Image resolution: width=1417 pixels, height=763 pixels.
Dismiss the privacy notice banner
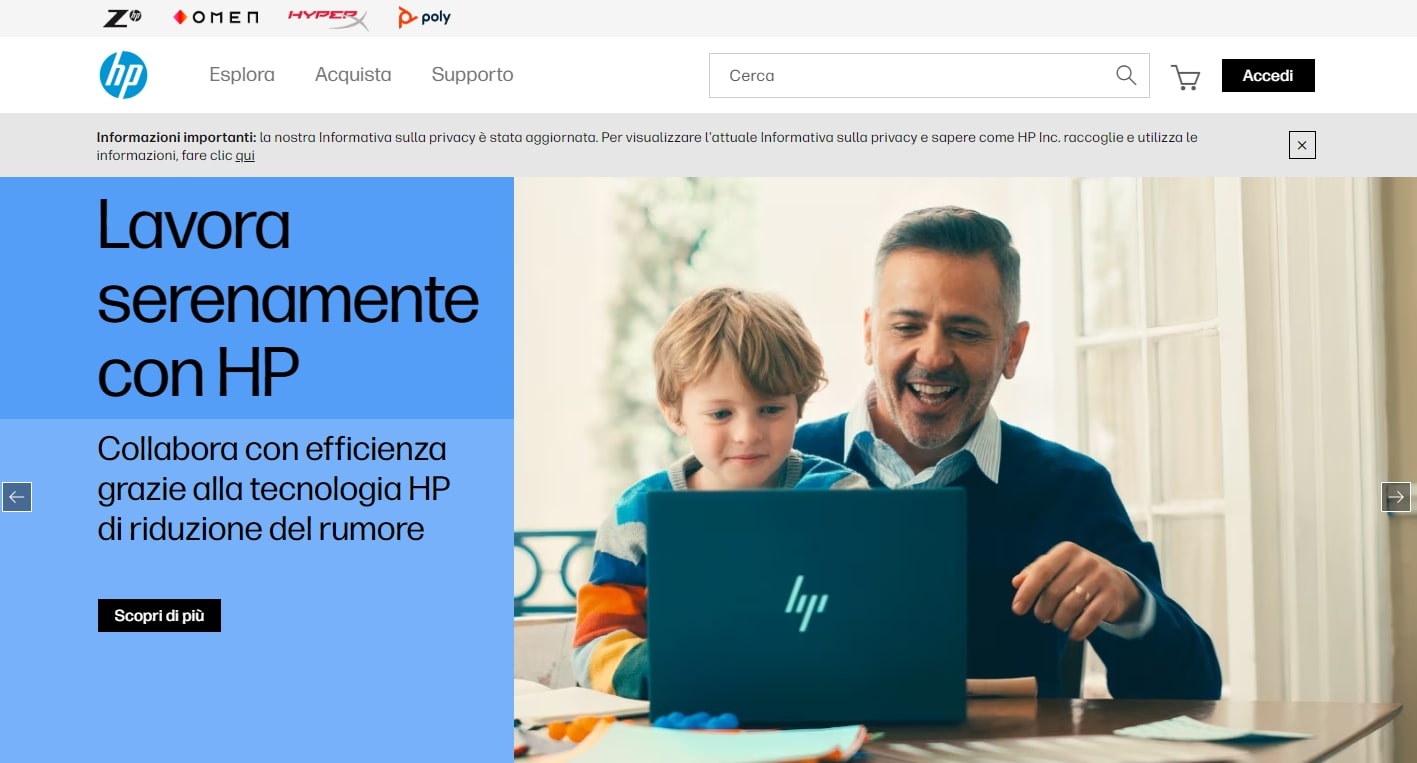pyautogui.click(x=1302, y=145)
